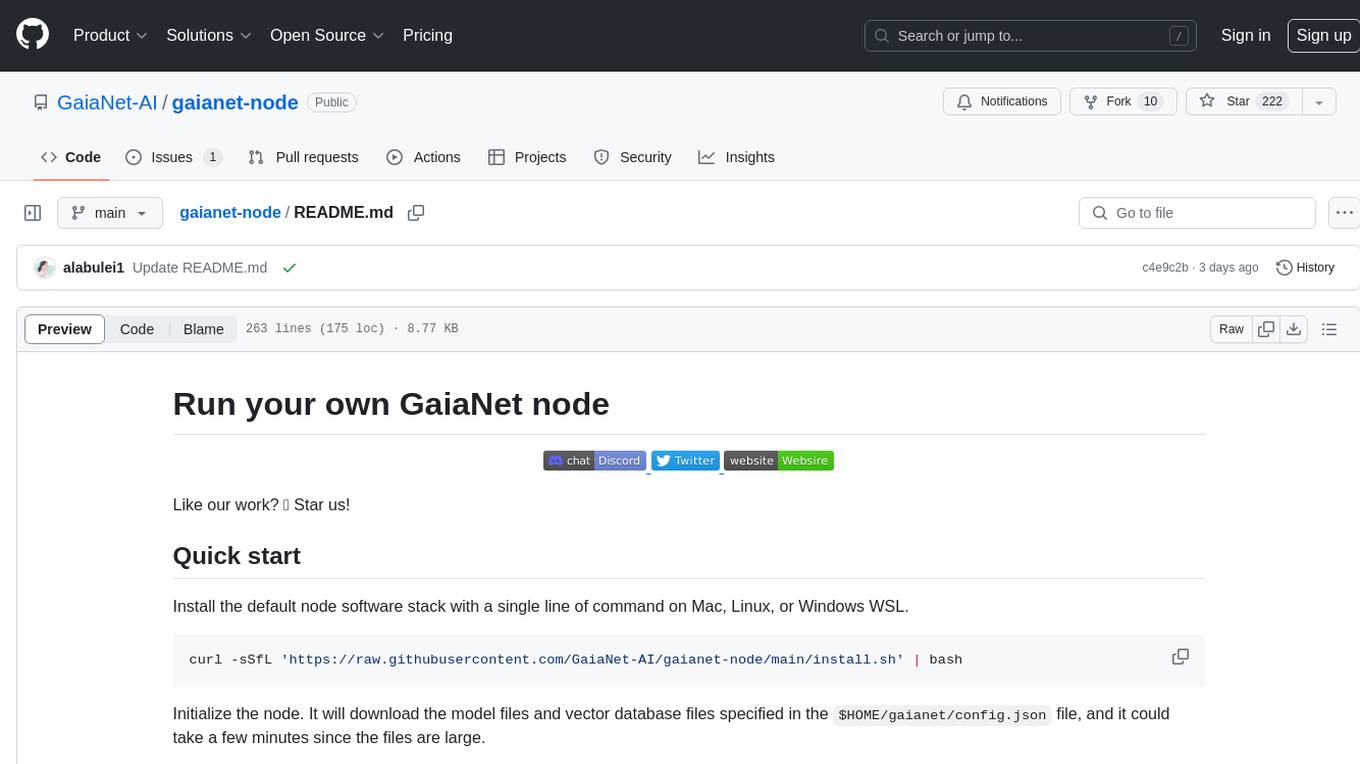The width and height of the screenshot is (1360, 764).
Task: Select the Code view
Action: pos(137,329)
